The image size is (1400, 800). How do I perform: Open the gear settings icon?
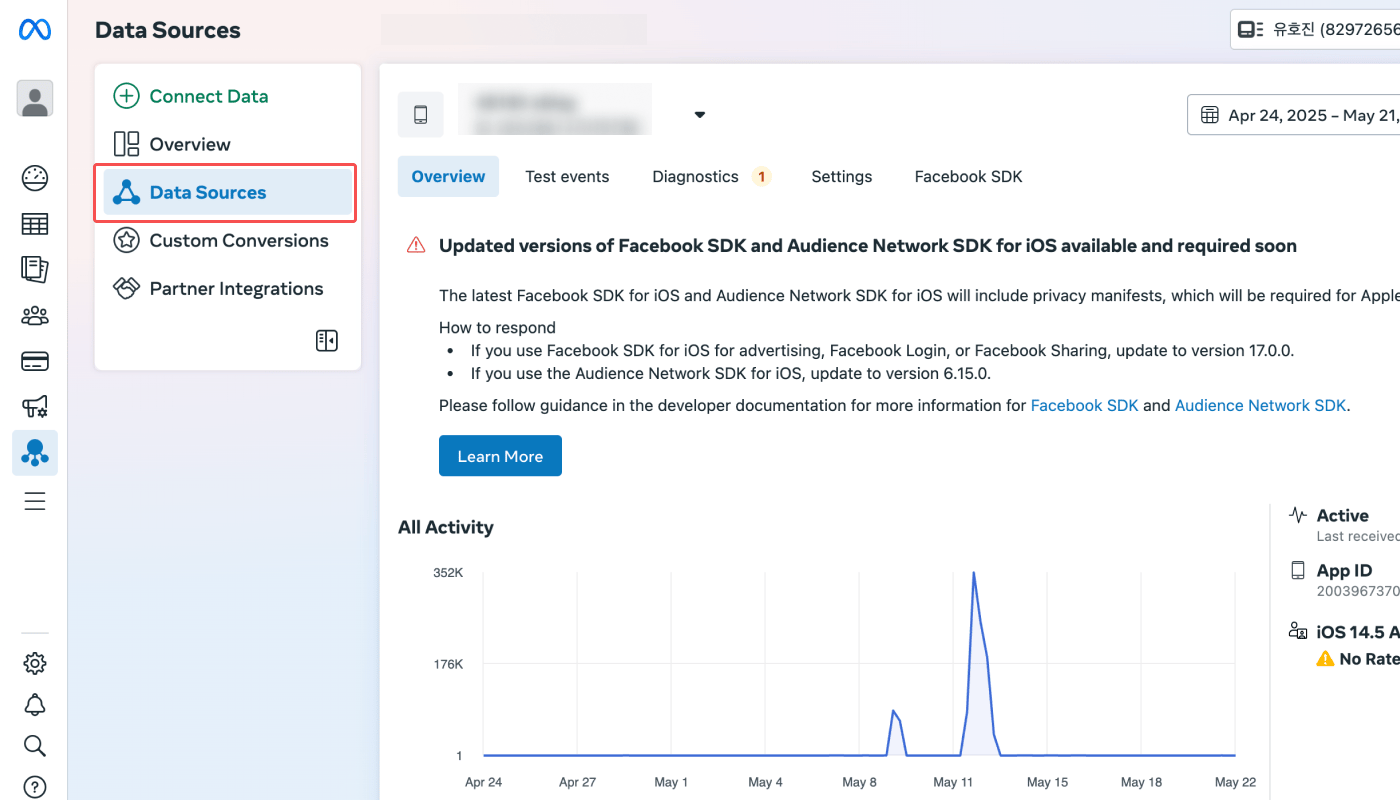coord(35,663)
